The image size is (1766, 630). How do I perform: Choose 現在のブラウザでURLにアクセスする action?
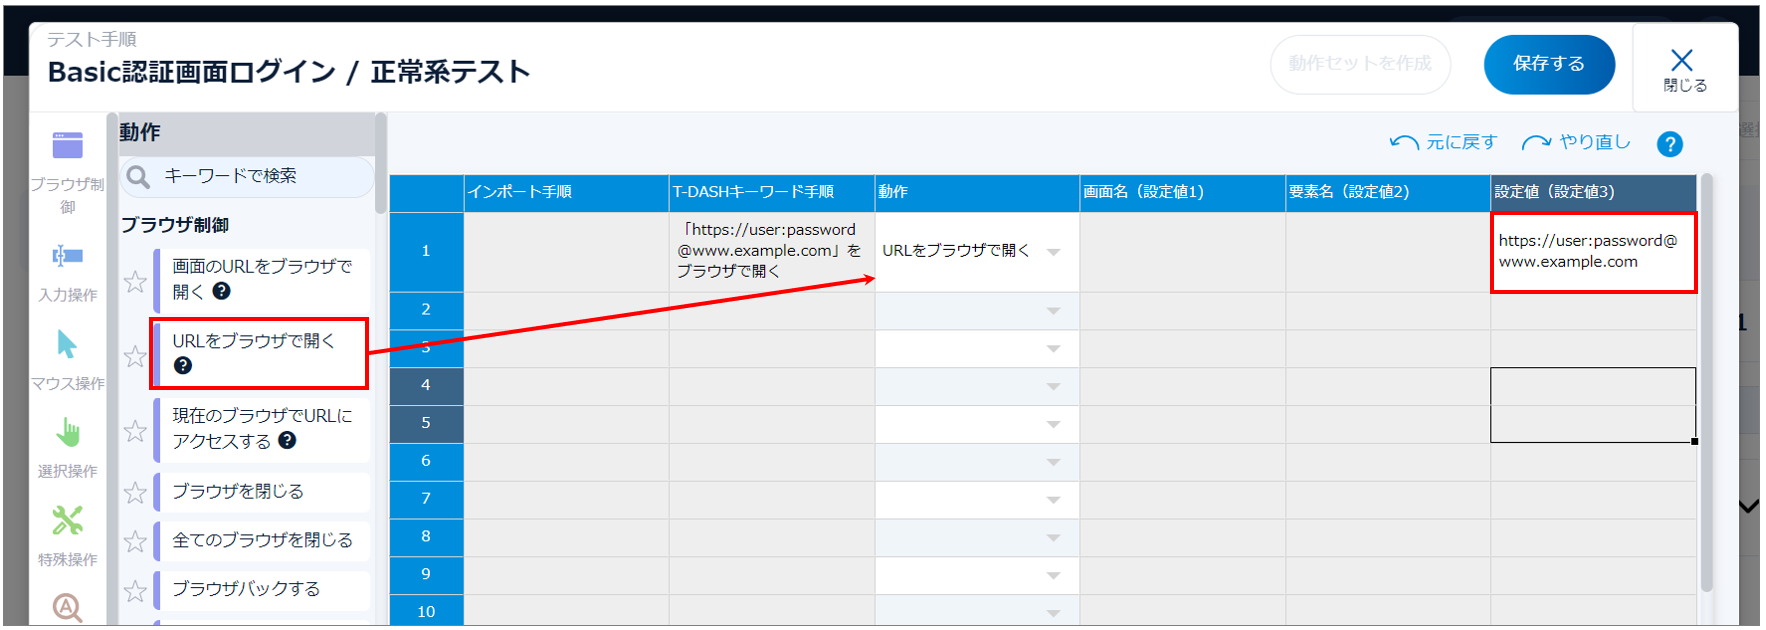coord(262,429)
